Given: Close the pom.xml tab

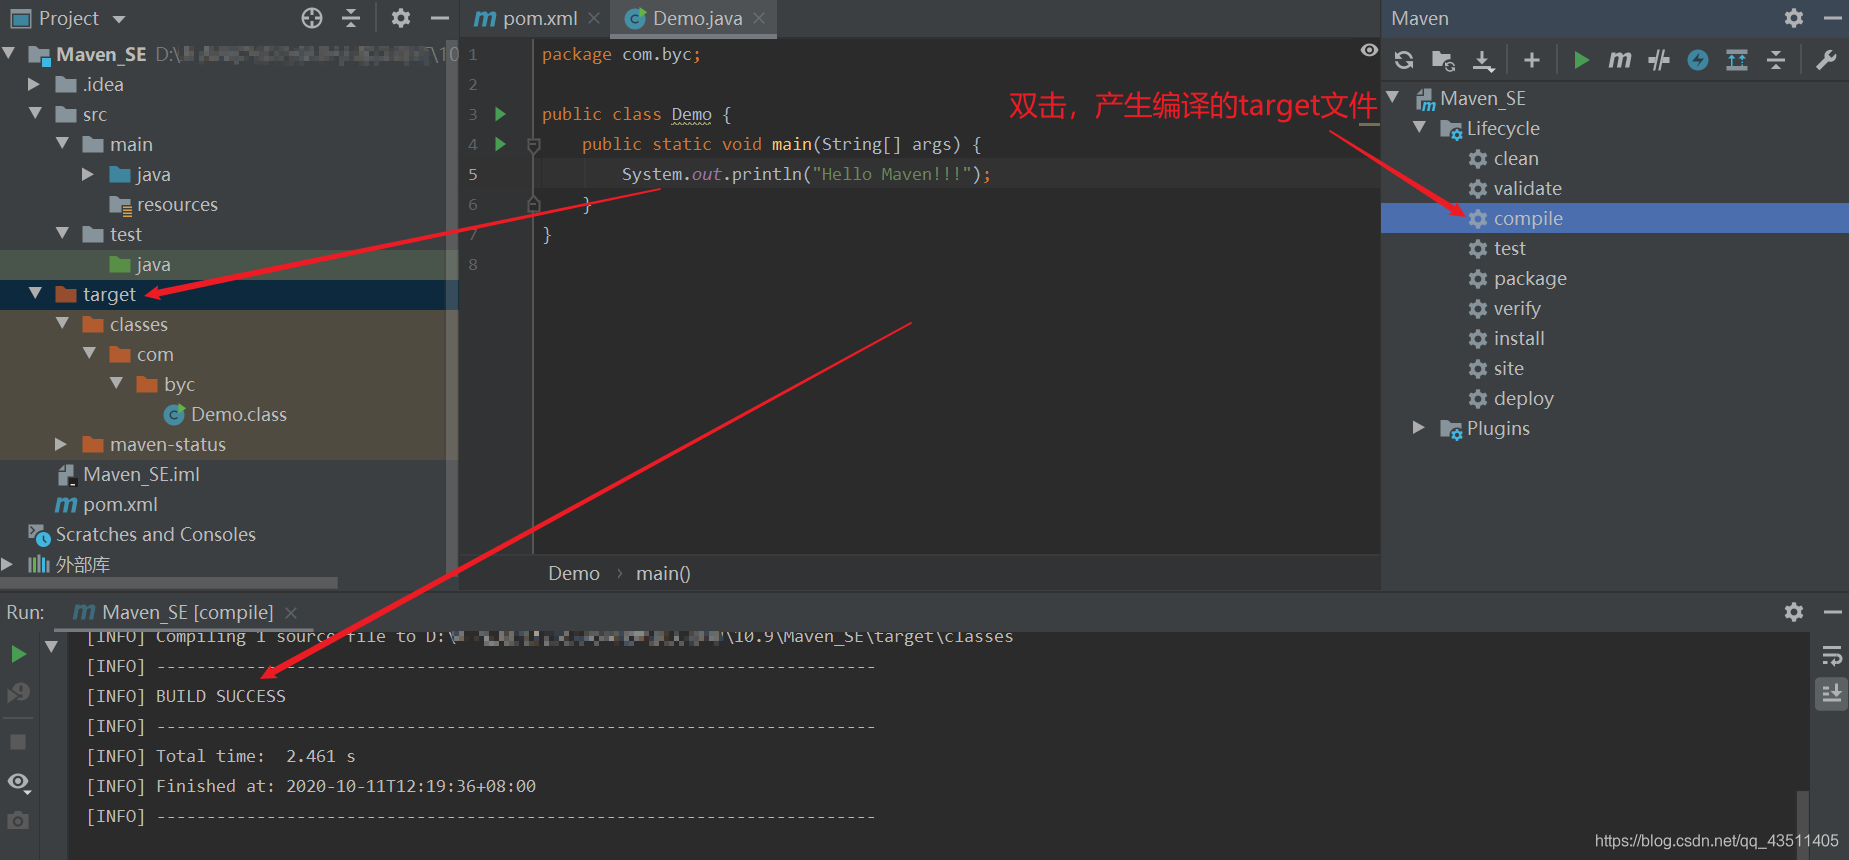Looking at the screenshot, I should pyautogui.click(x=594, y=18).
